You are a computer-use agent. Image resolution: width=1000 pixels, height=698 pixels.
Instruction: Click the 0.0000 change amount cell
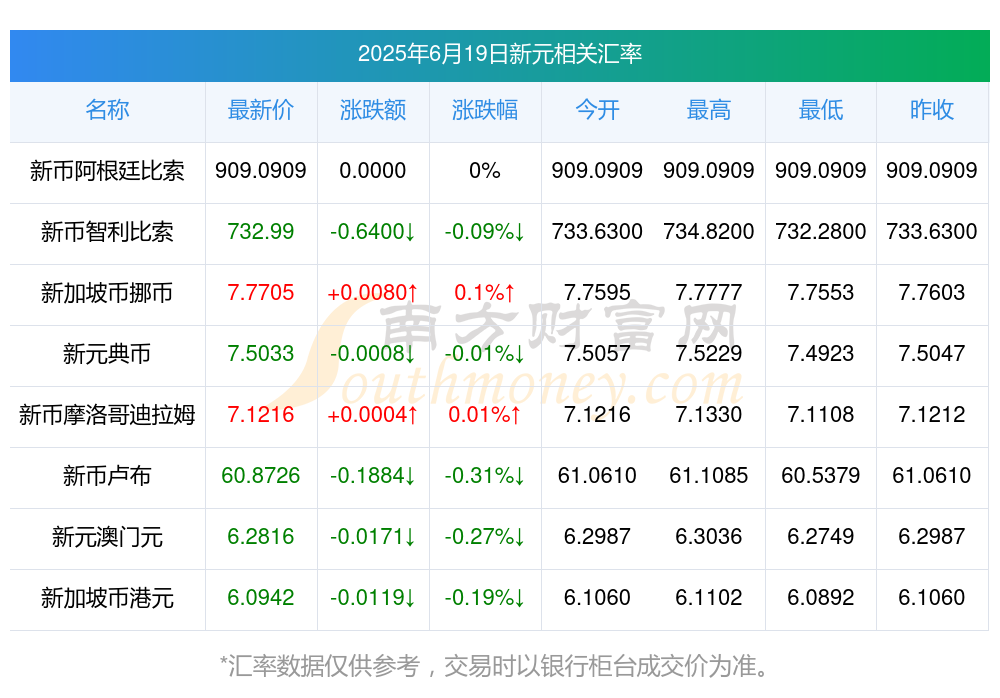pyautogui.click(x=372, y=170)
